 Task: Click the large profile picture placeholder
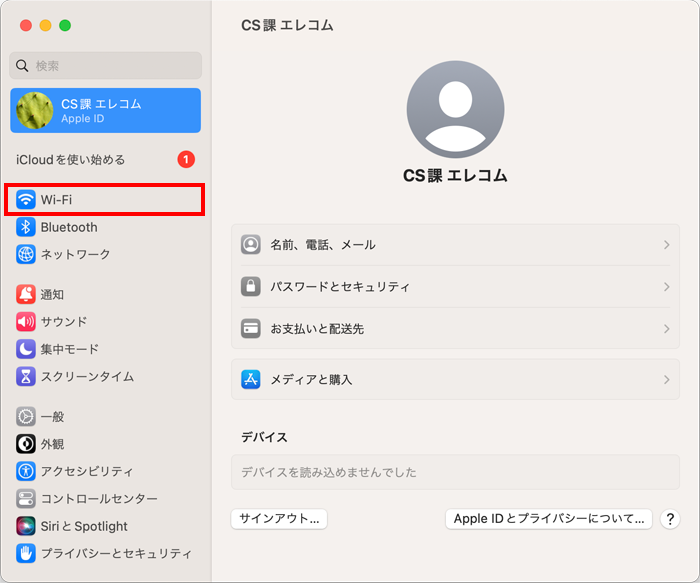coord(455,109)
